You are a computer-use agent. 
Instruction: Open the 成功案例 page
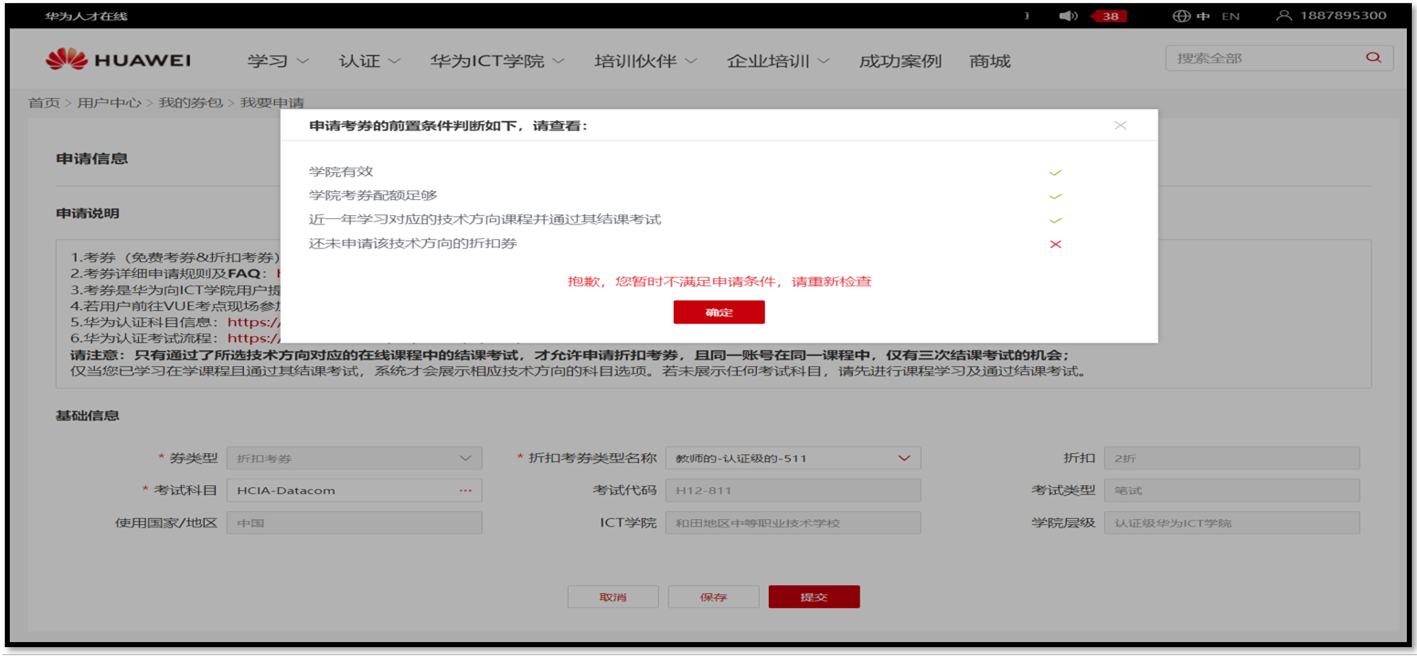[900, 61]
